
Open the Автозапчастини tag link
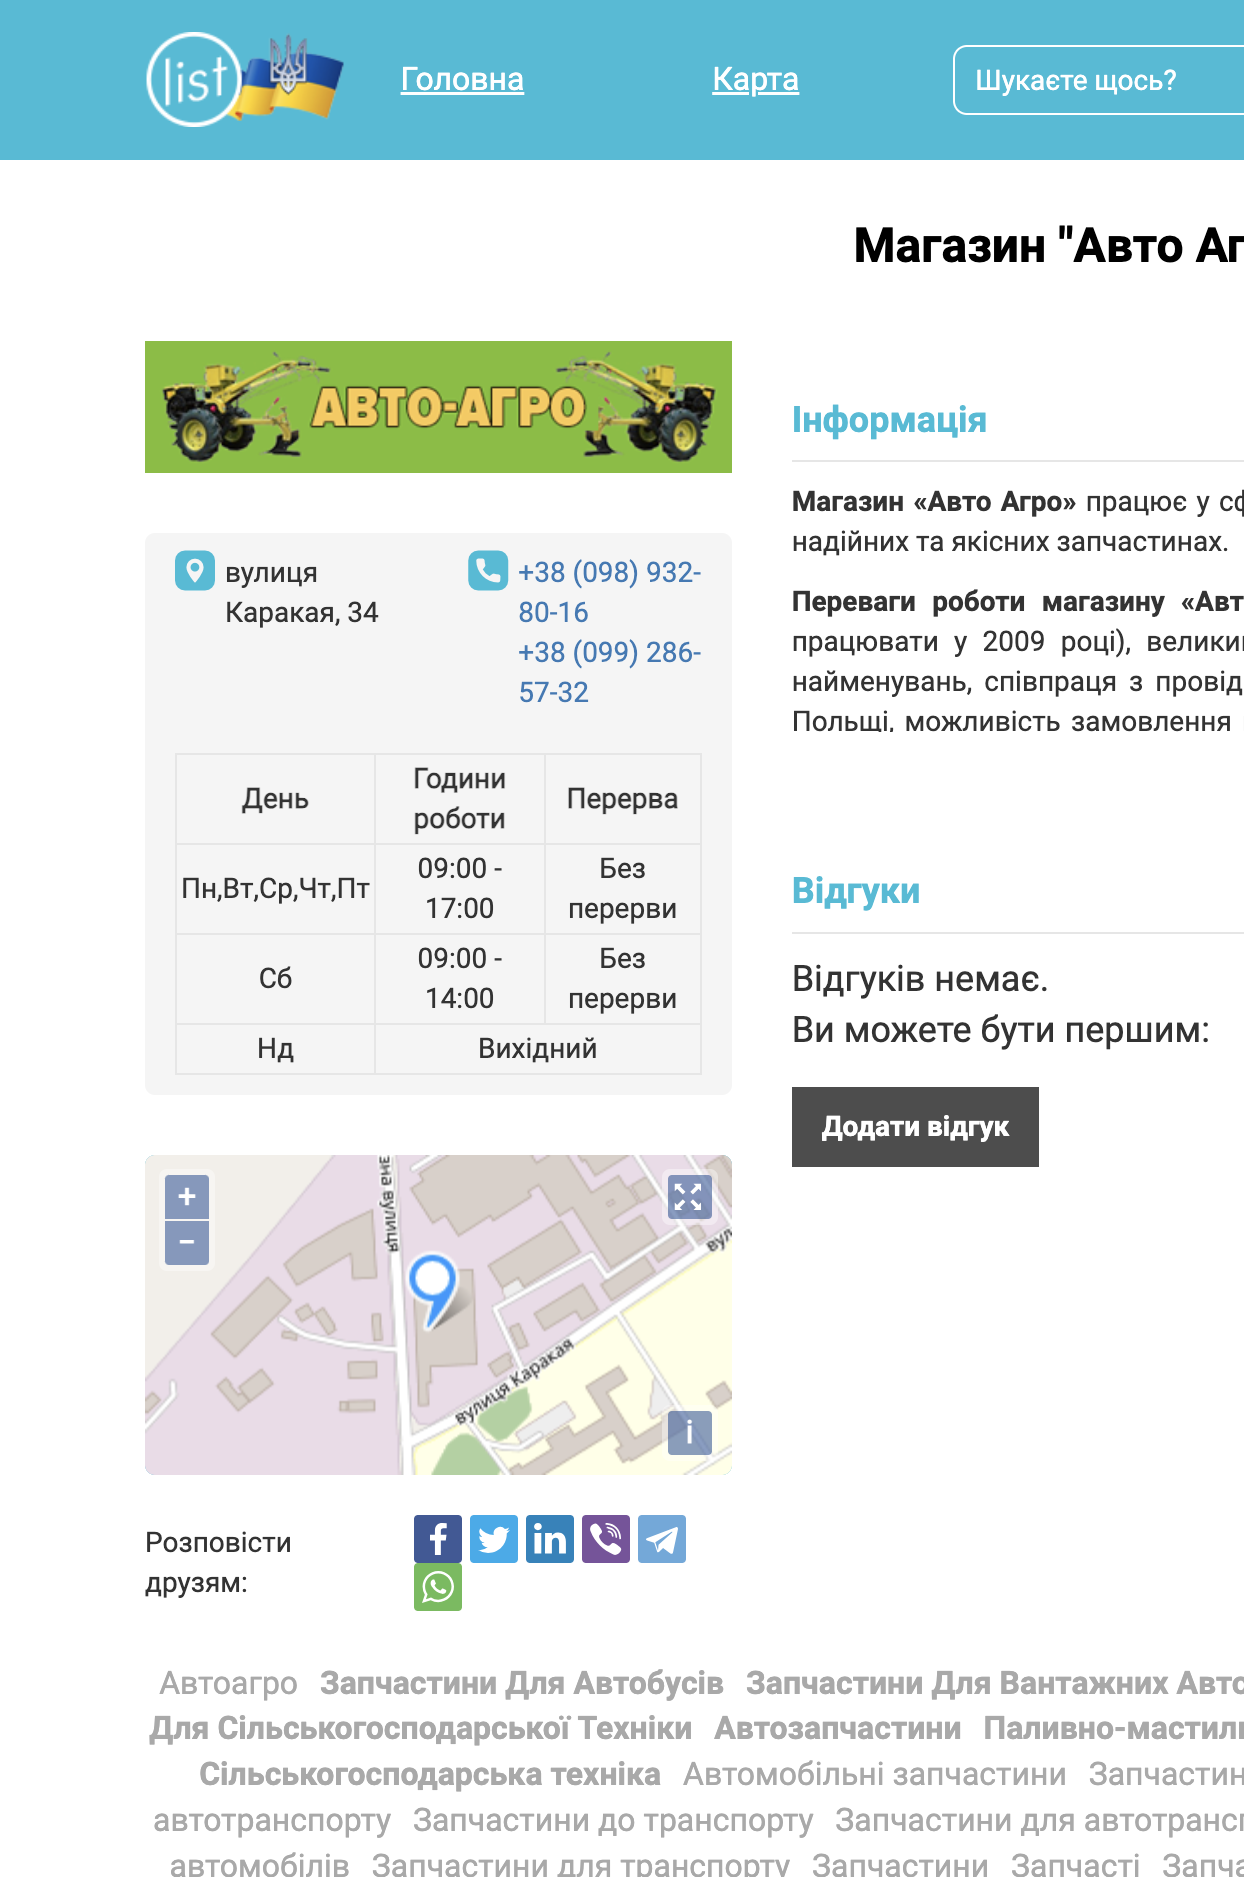(838, 1728)
